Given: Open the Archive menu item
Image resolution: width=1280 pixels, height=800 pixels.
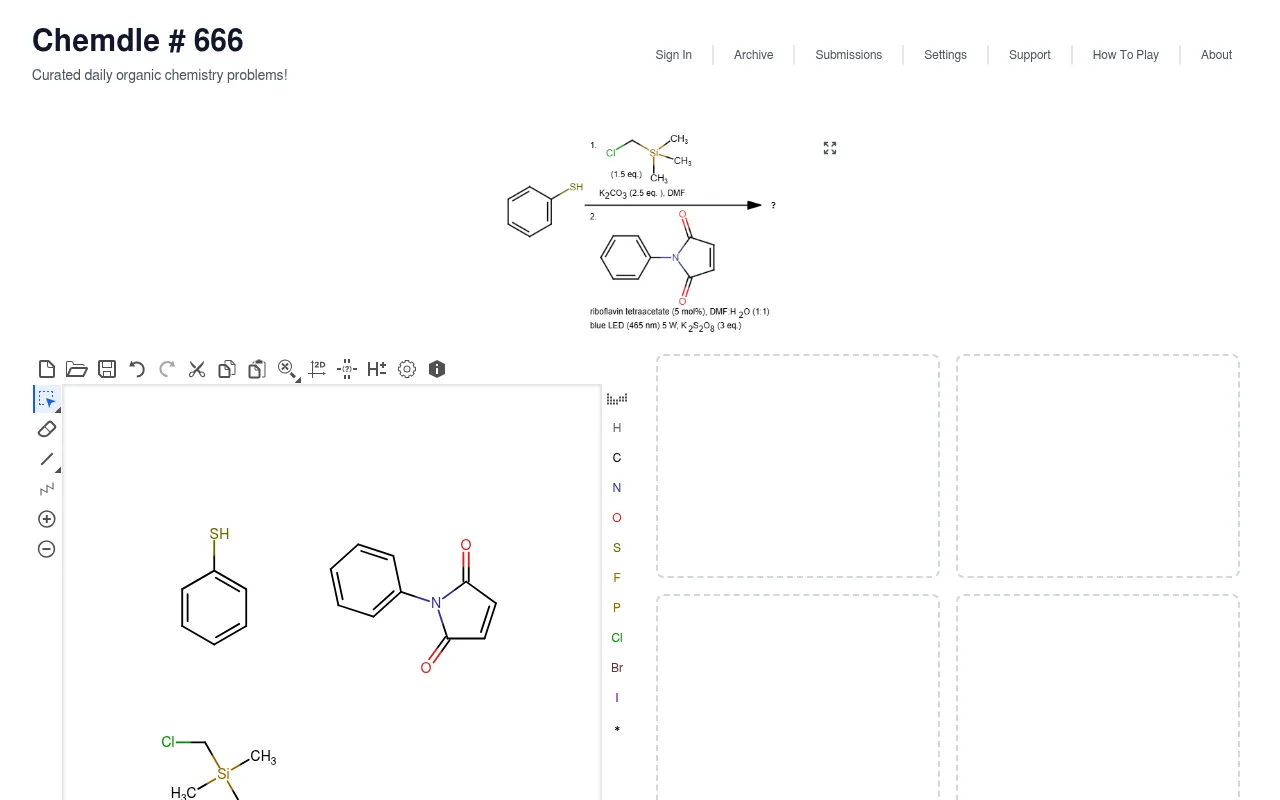Looking at the screenshot, I should click(754, 55).
